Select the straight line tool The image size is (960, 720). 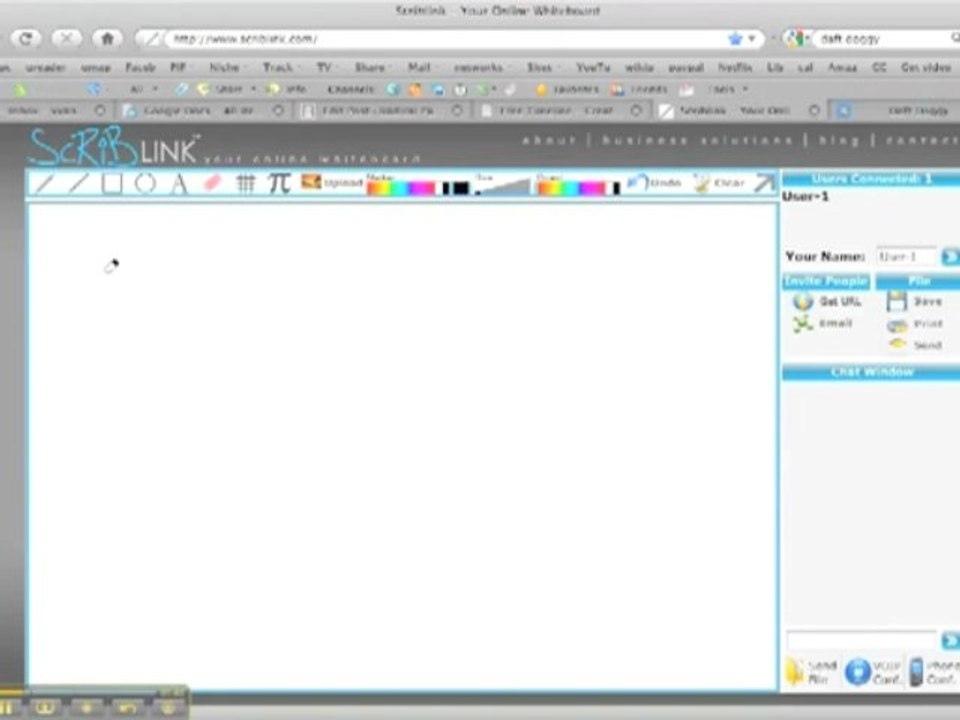78,183
